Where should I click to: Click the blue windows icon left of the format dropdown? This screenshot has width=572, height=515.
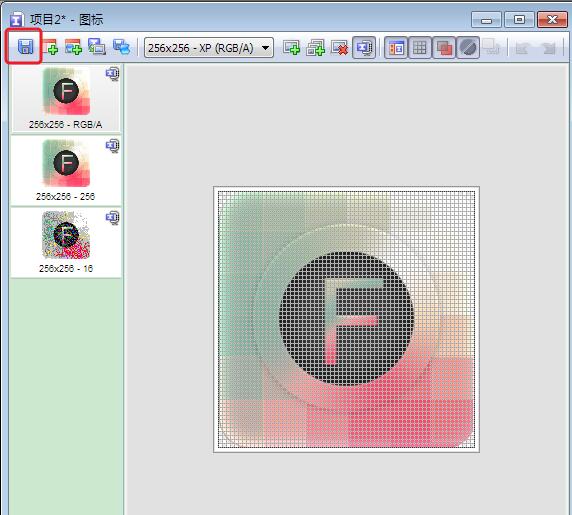click(121, 47)
